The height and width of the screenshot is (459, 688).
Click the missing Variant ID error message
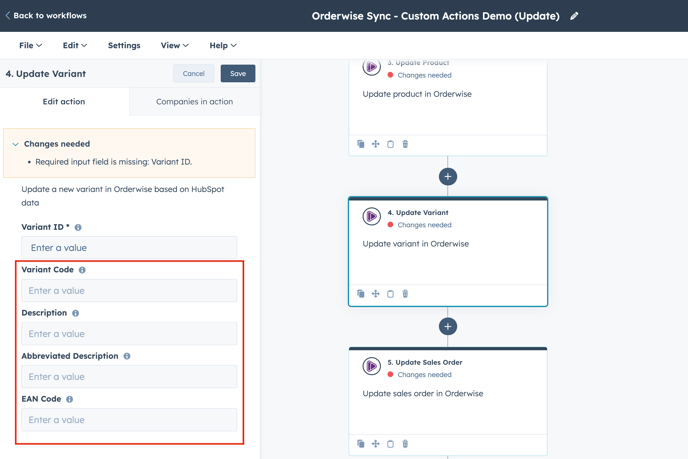pos(114,161)
